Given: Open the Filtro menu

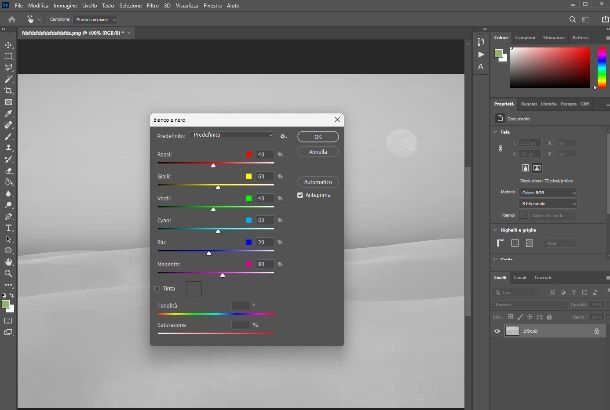Looking at the screenshot, I should click(152, 5).
